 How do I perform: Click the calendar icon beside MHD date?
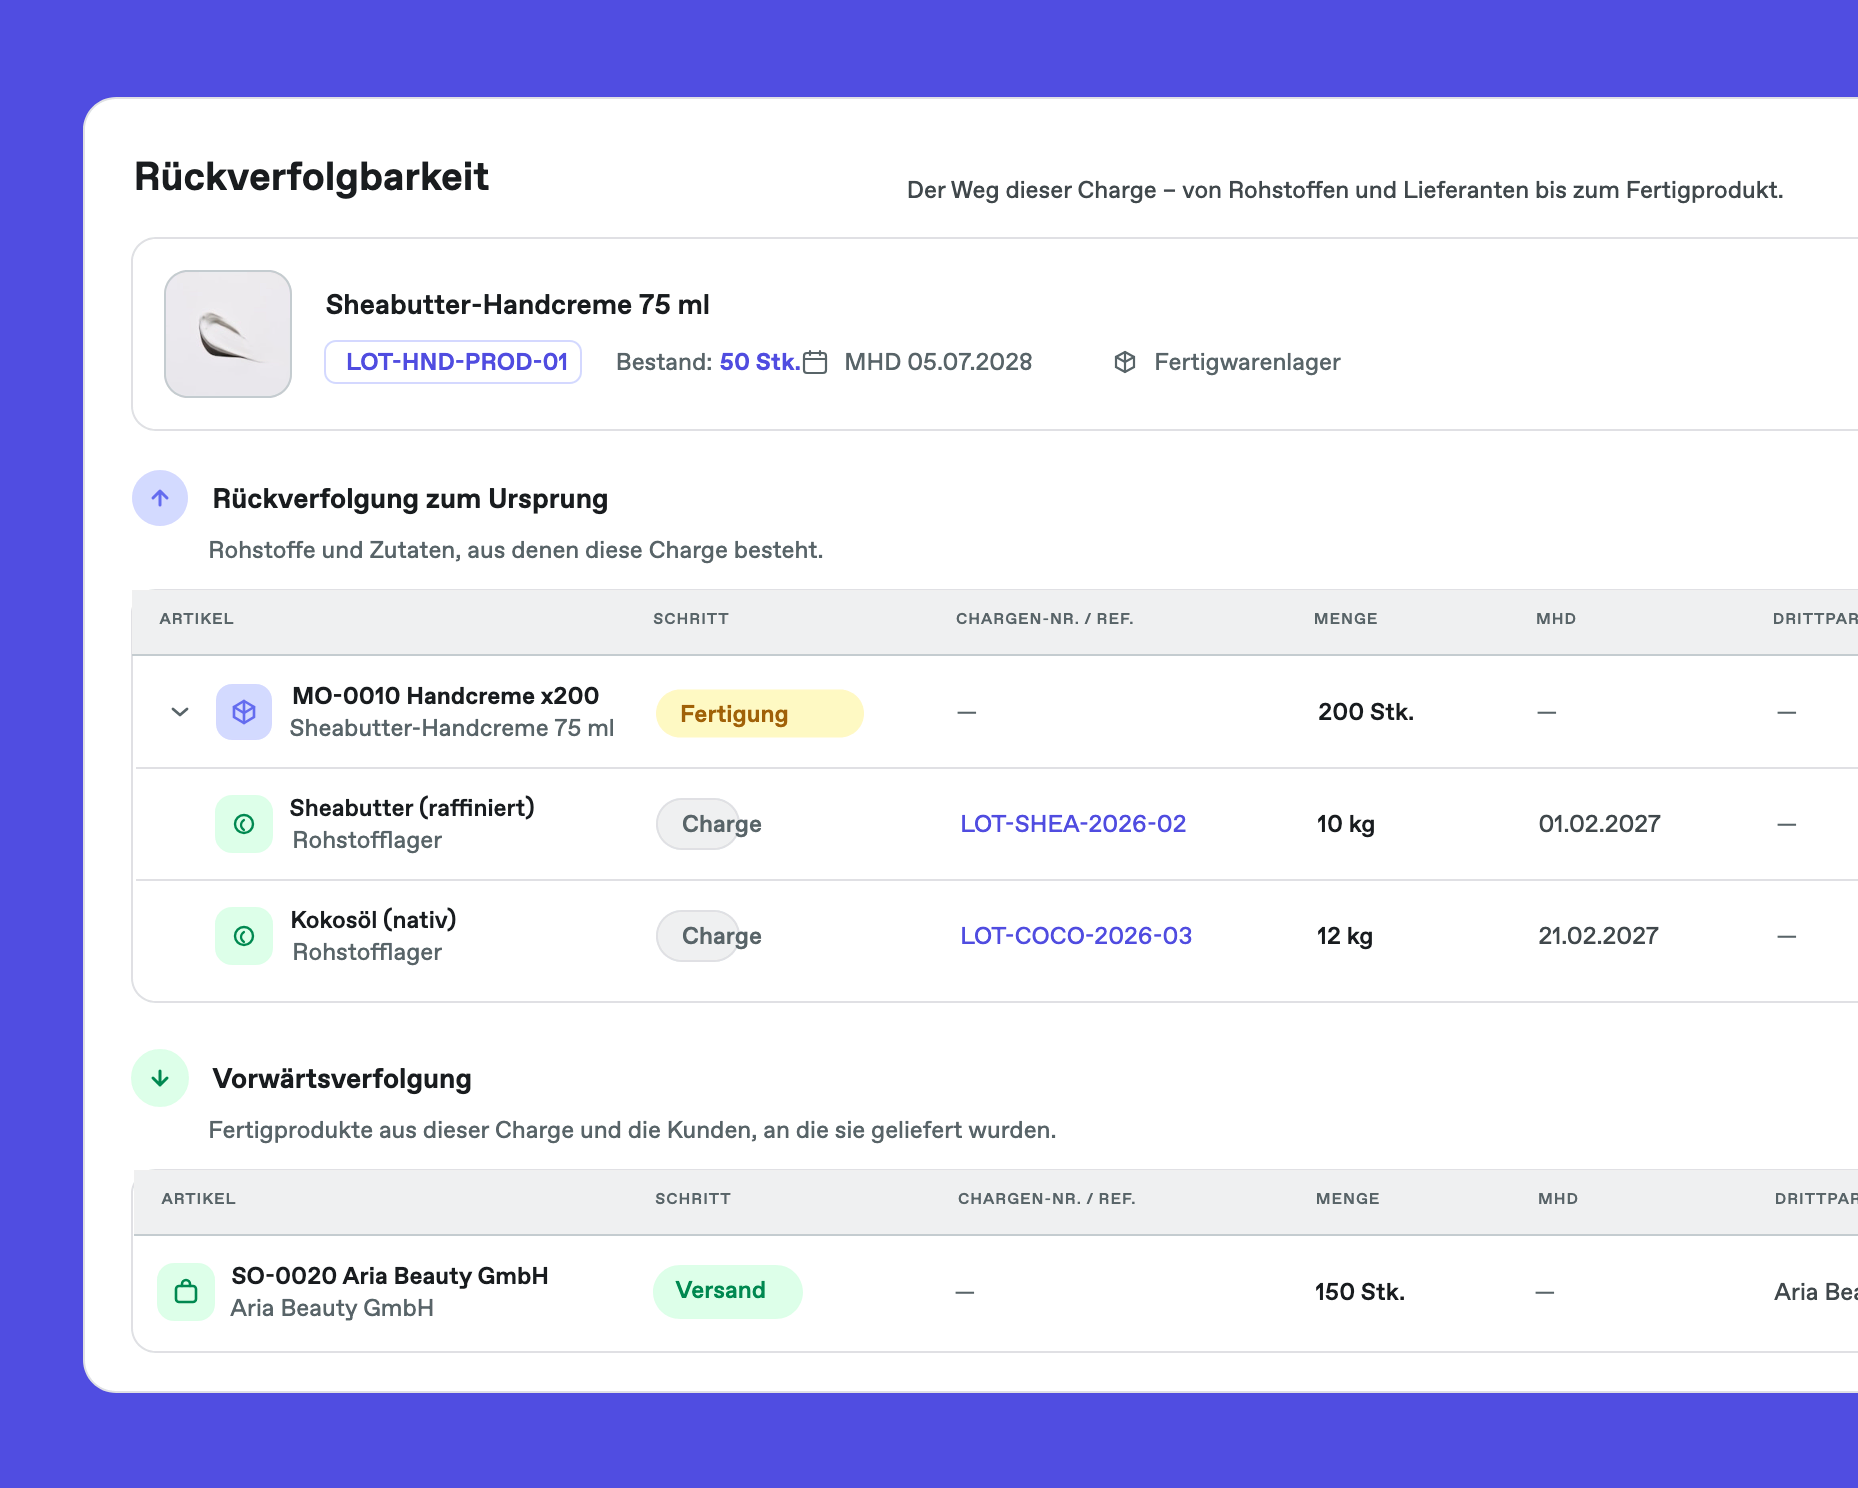coord(816,362)
